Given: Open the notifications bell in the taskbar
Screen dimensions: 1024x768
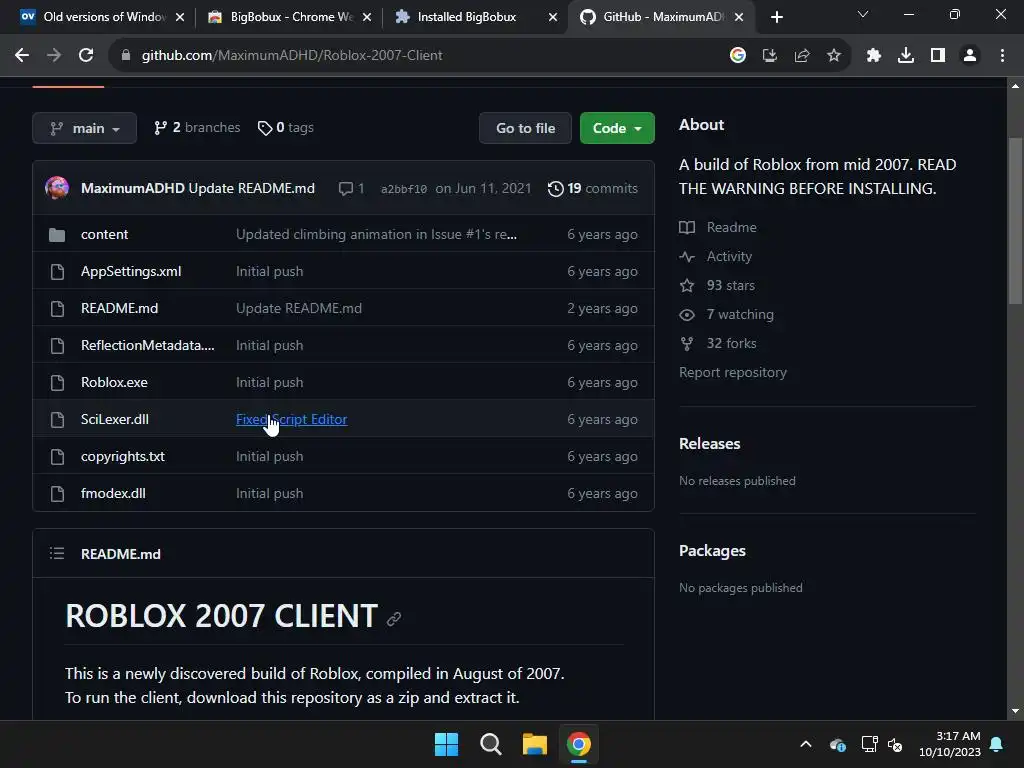Looking at the screenshot, I should pyautogui.click(x=997, y=744).
